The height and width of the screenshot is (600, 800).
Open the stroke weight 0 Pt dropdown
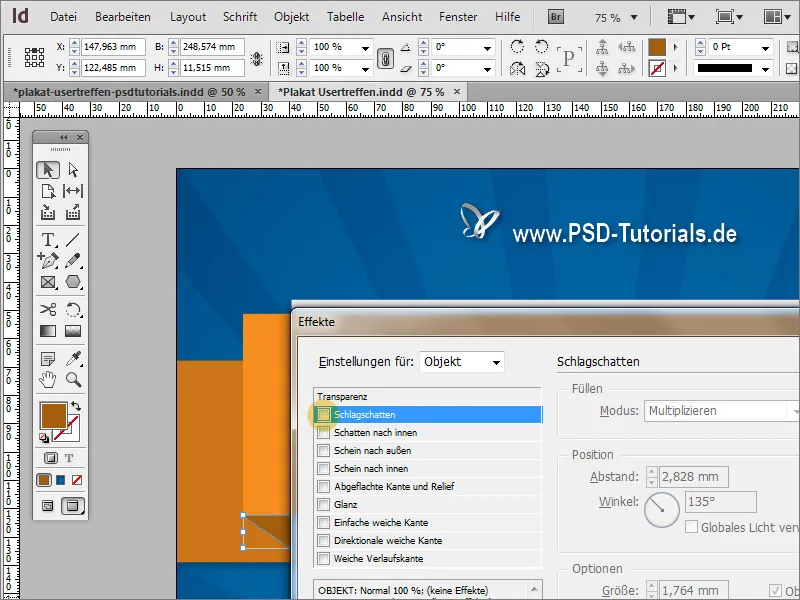tap(765, 48)
